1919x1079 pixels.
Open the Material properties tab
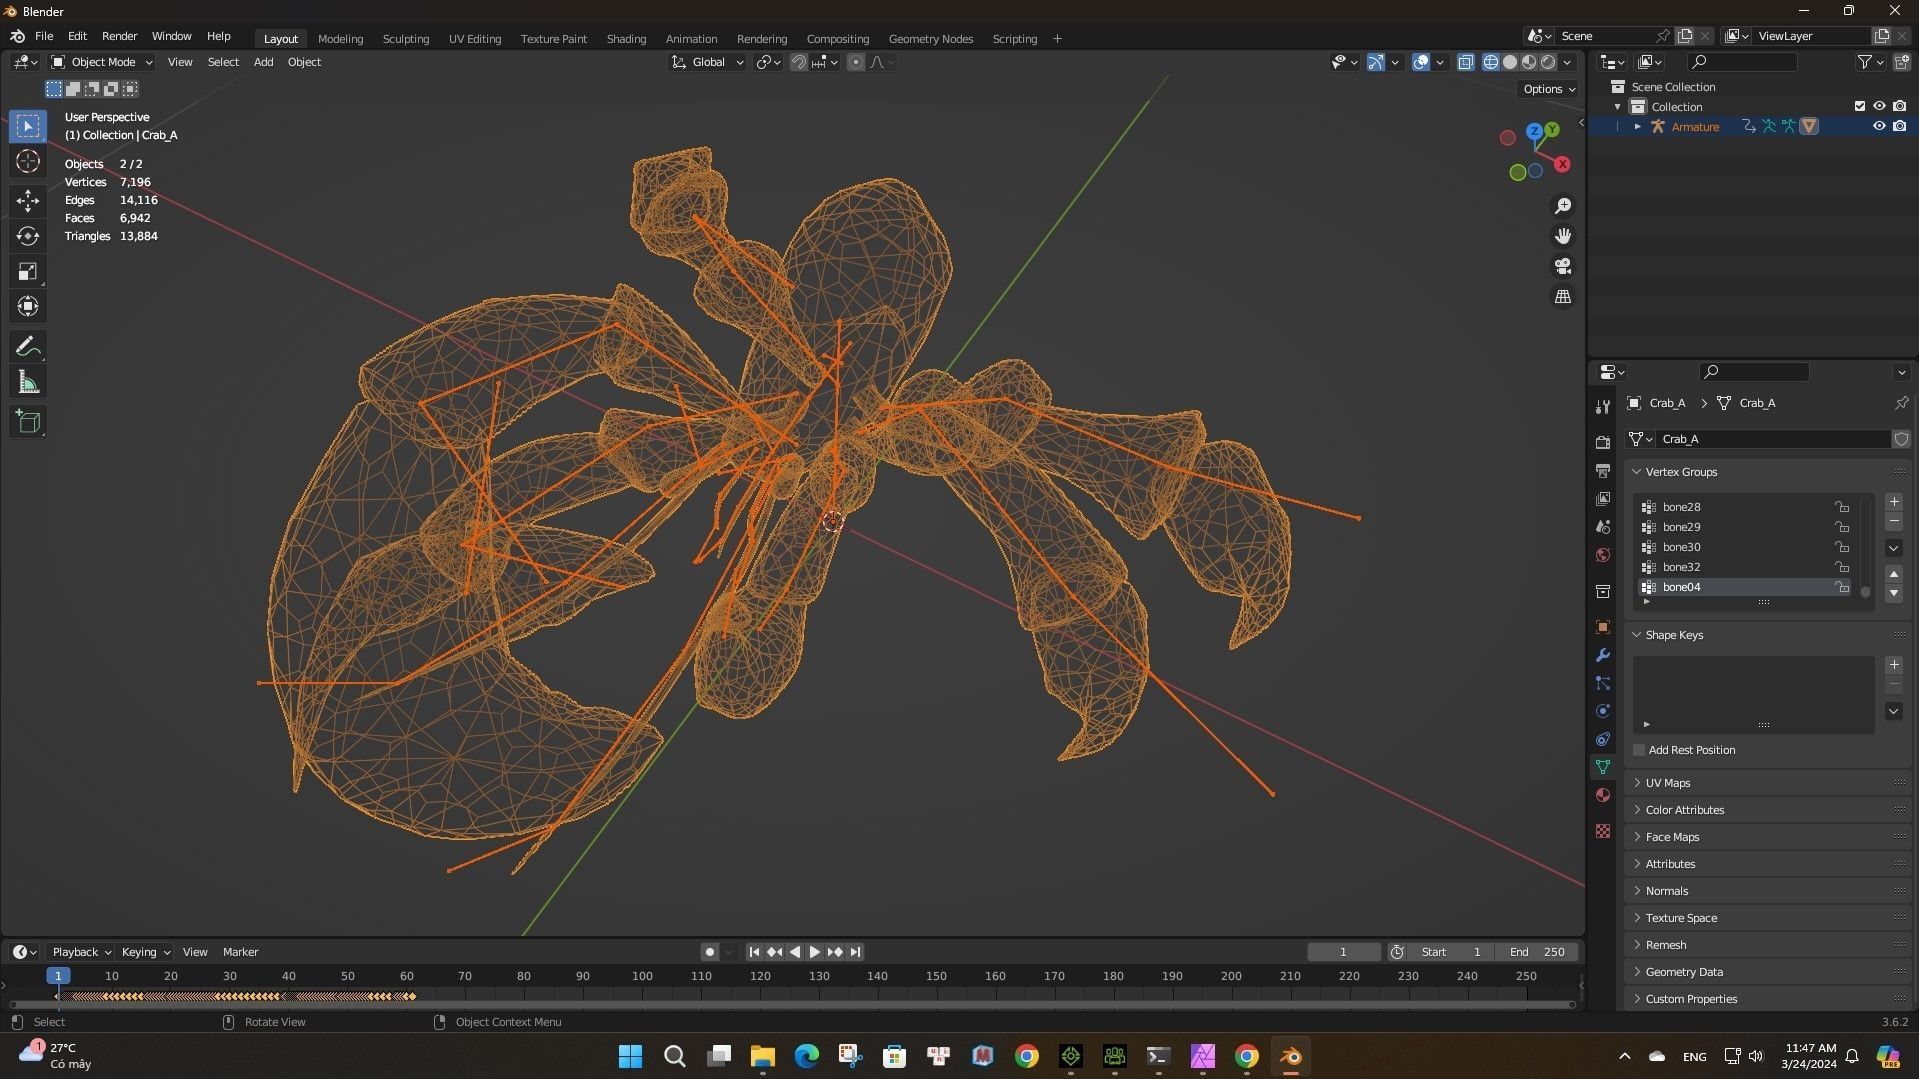tap(1603, 795)
